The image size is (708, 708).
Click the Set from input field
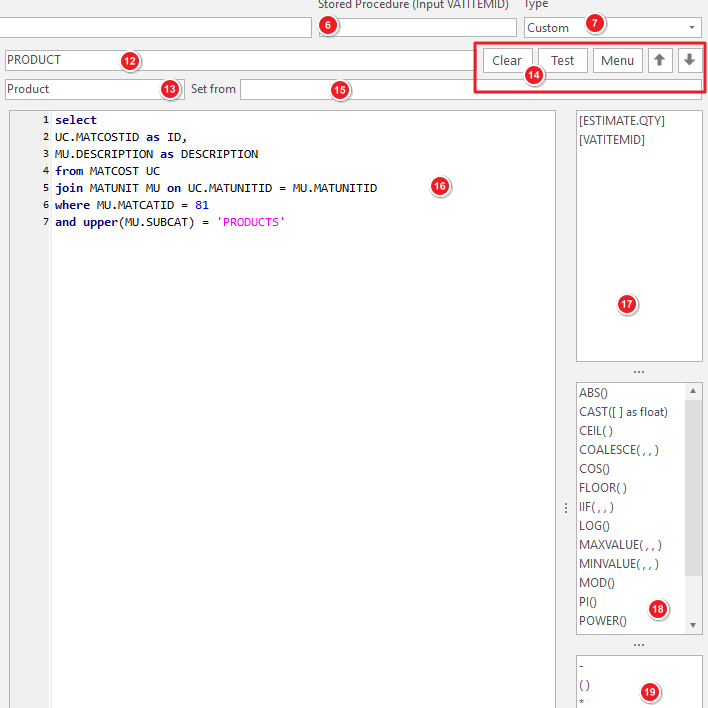[x=470, y=89]
